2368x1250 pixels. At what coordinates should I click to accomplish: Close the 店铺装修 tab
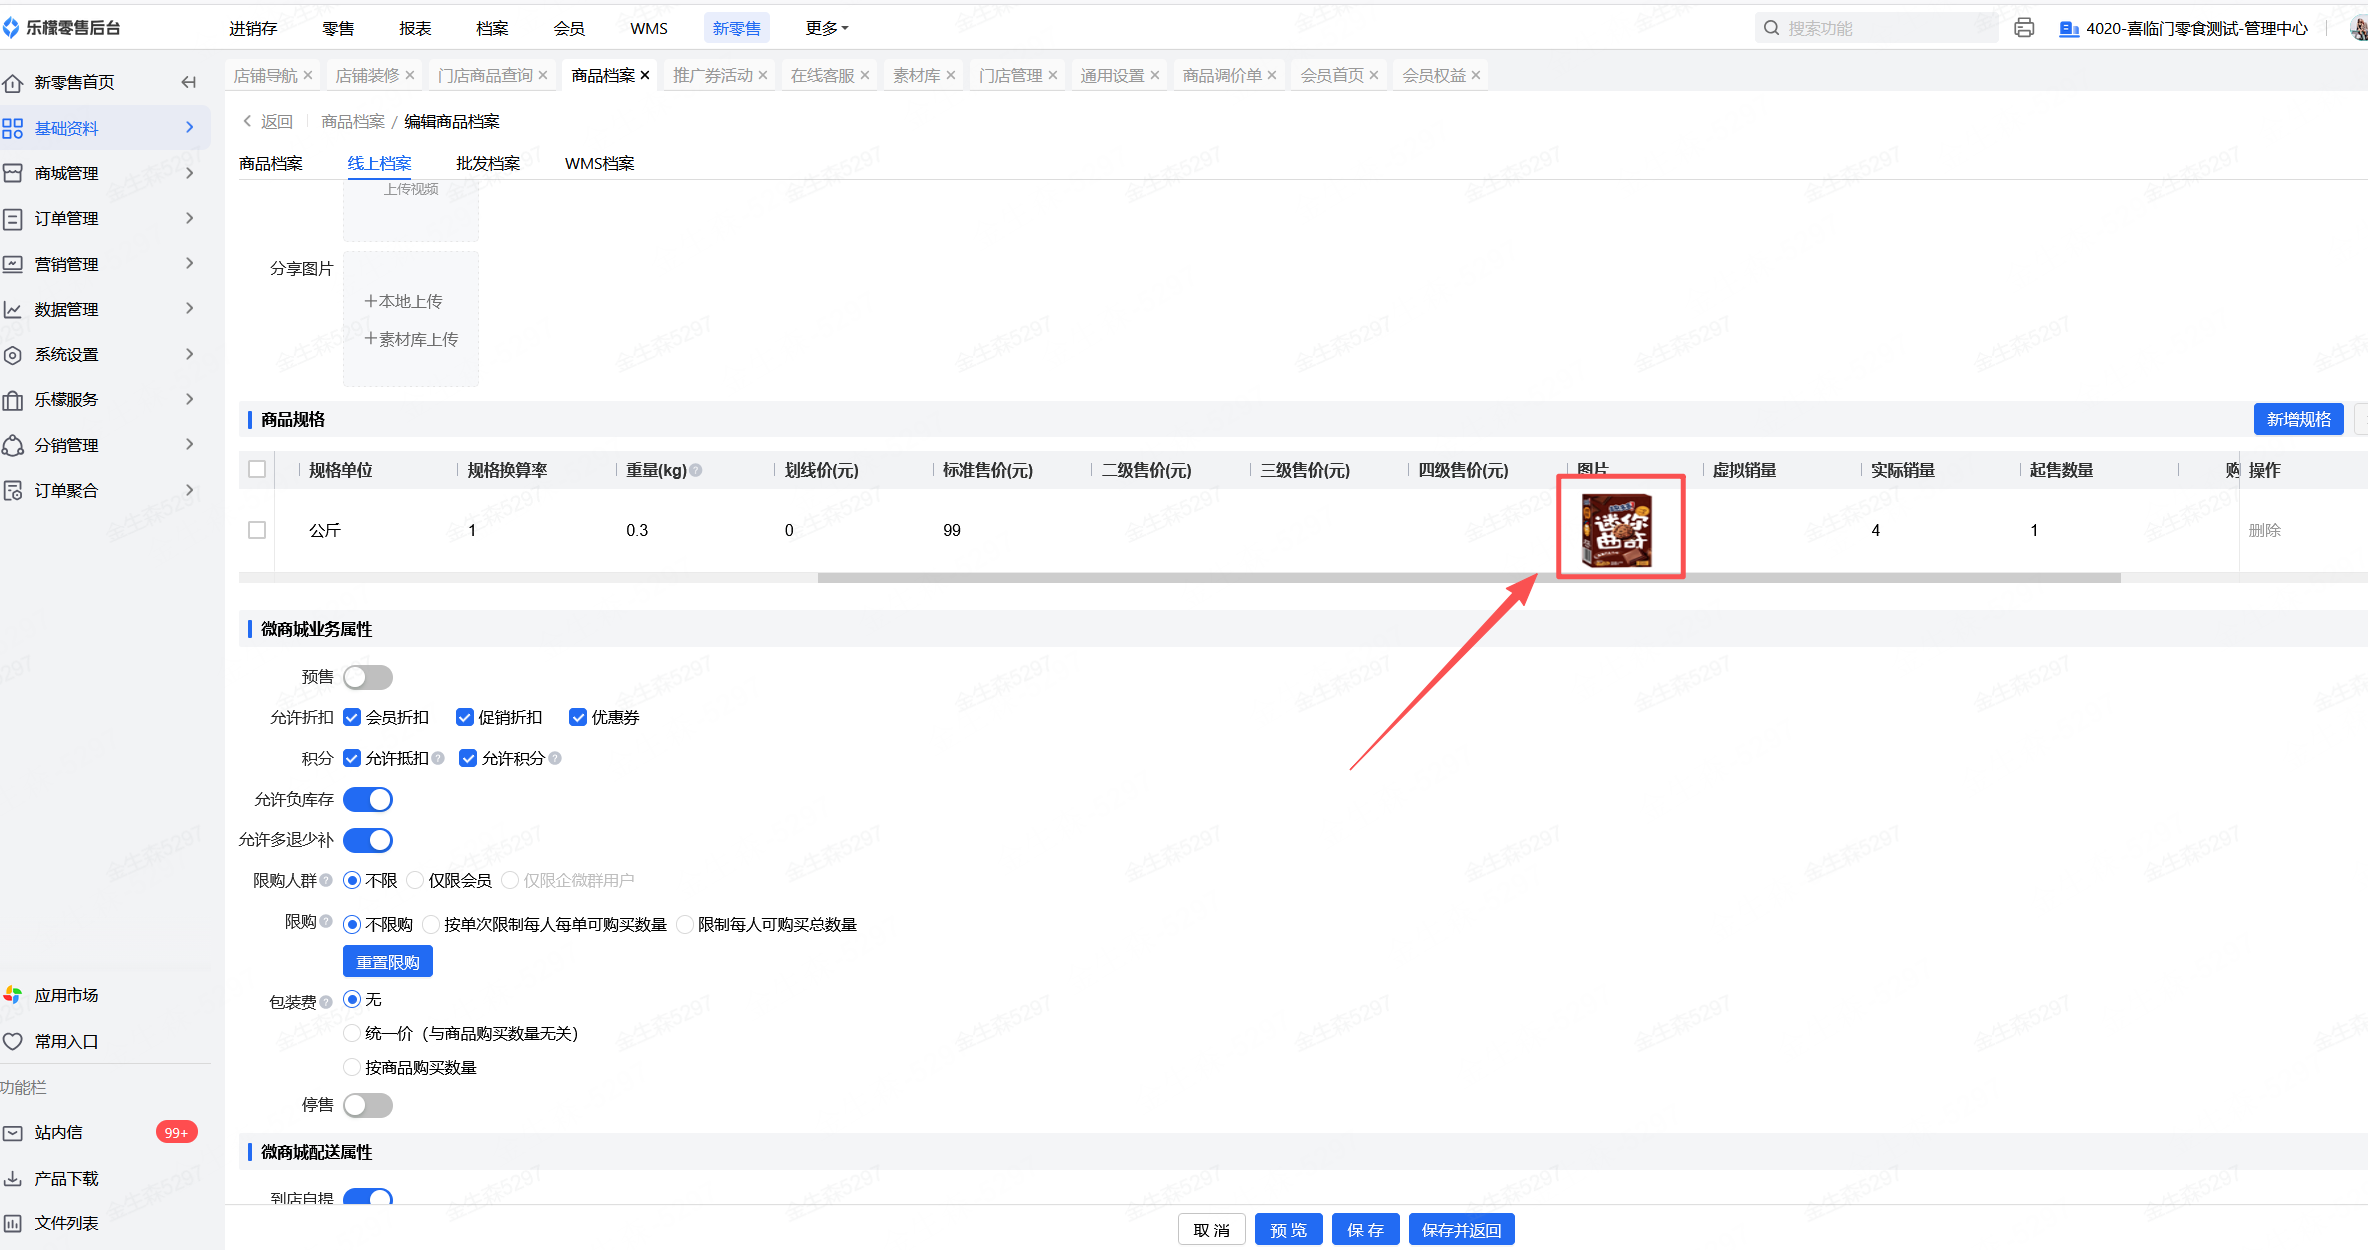[410, 75]
